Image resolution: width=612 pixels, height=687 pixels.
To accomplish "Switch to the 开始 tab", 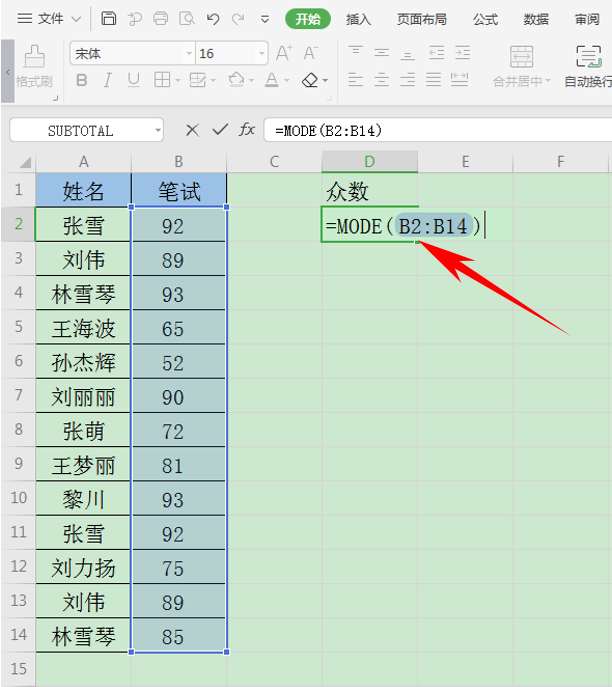I will coord(308,19).
